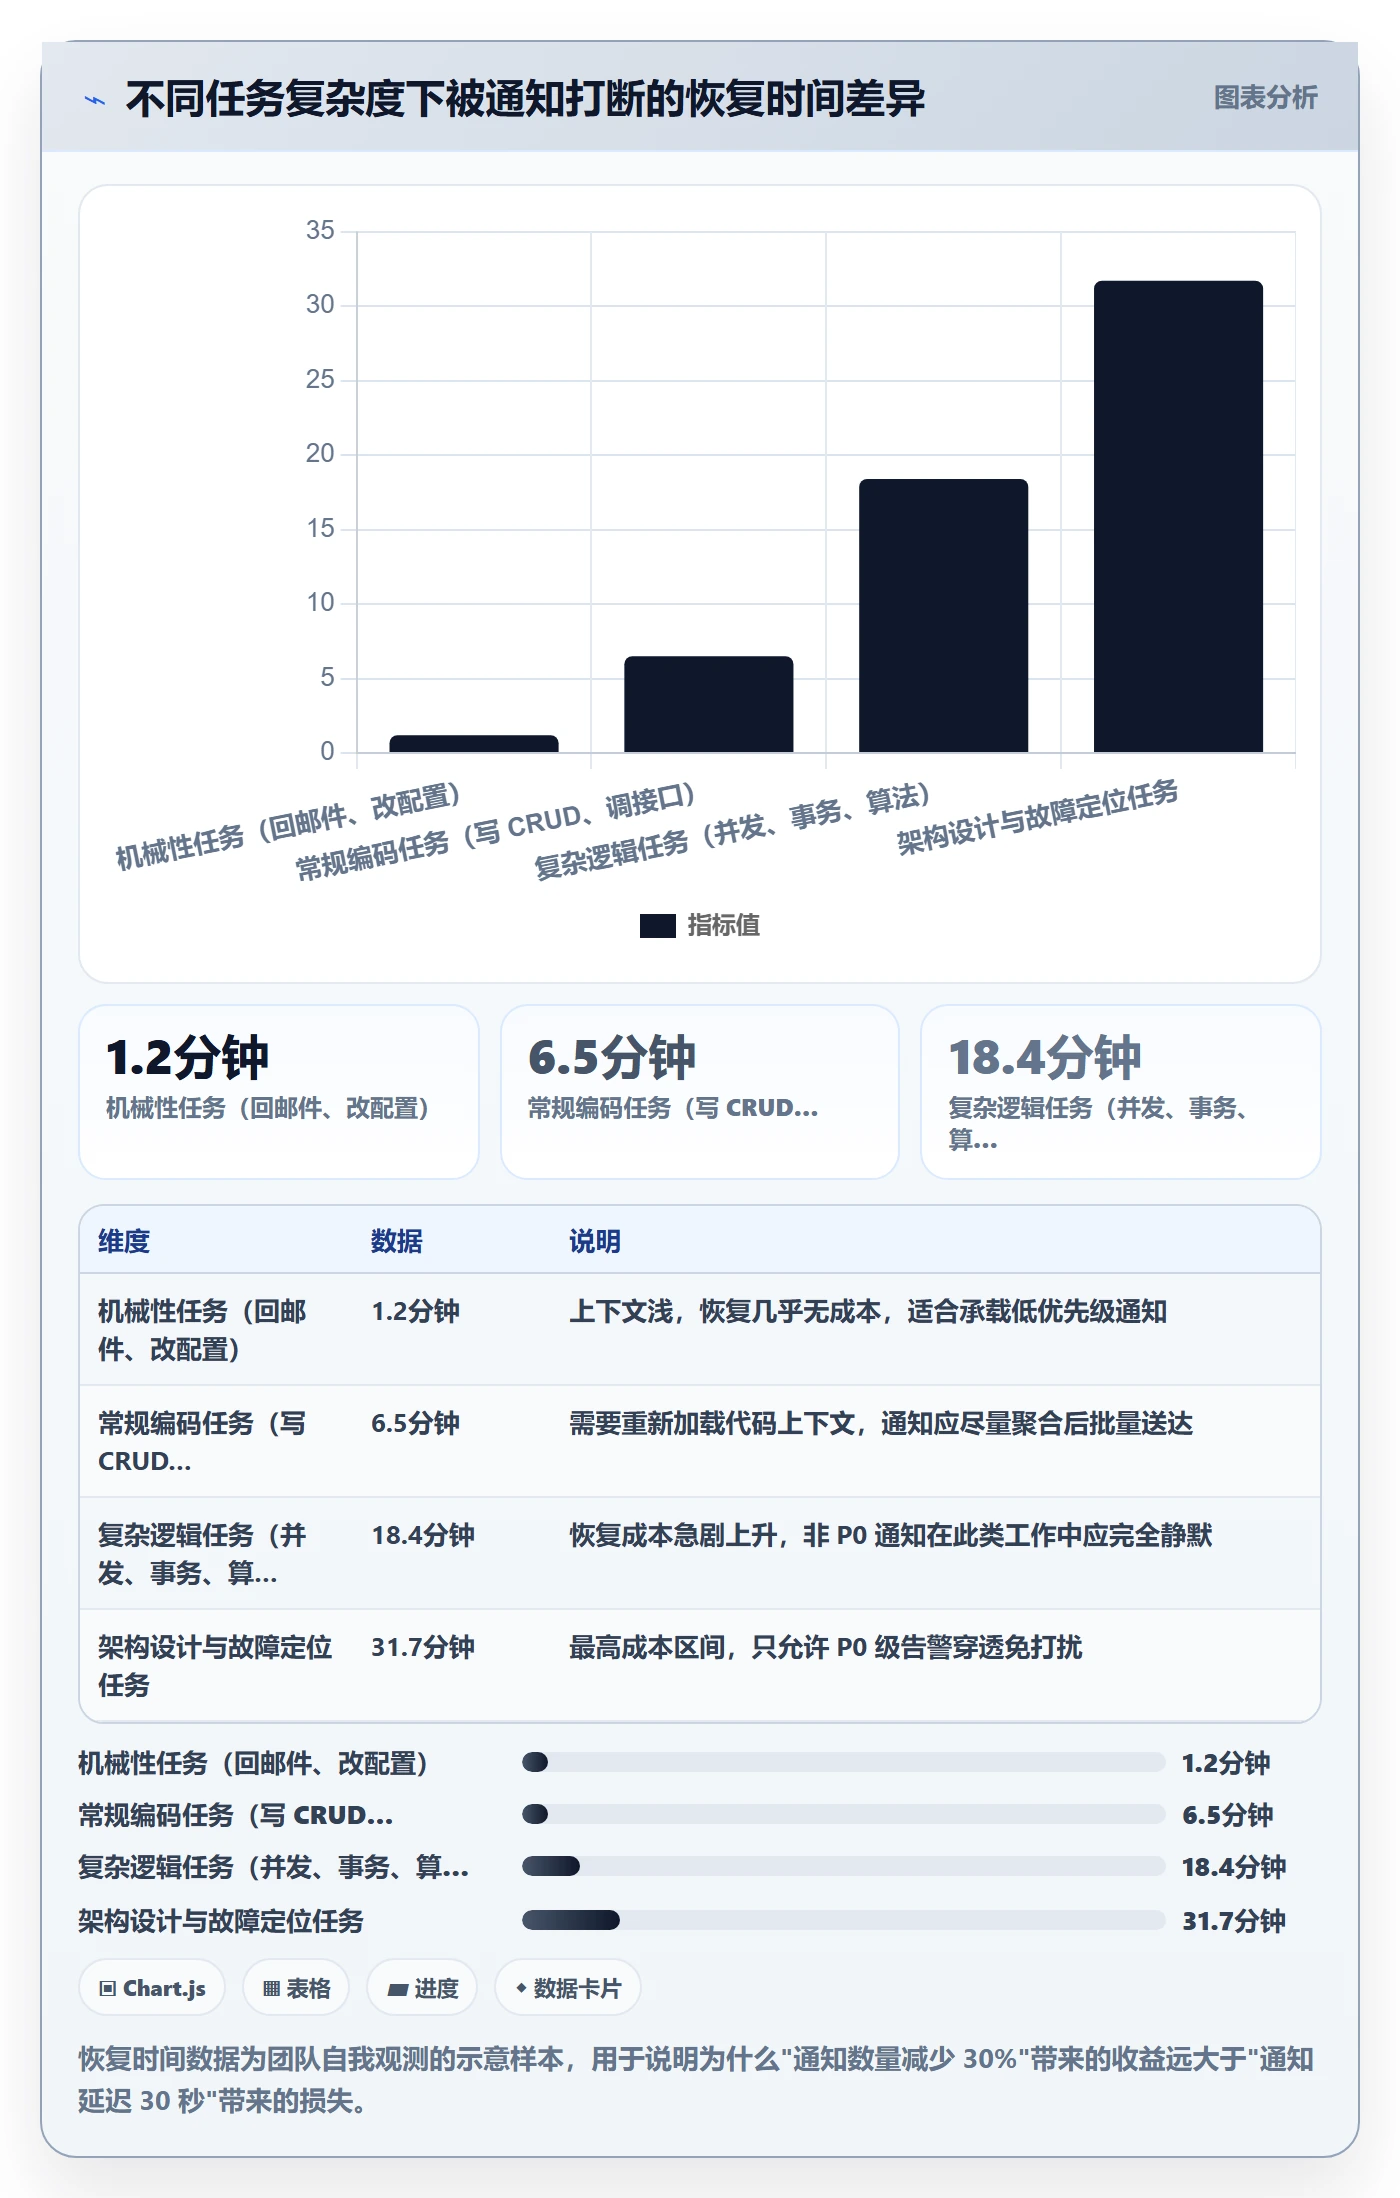
Task: Click progress value 31.7分钟
Action: 1234,1921
